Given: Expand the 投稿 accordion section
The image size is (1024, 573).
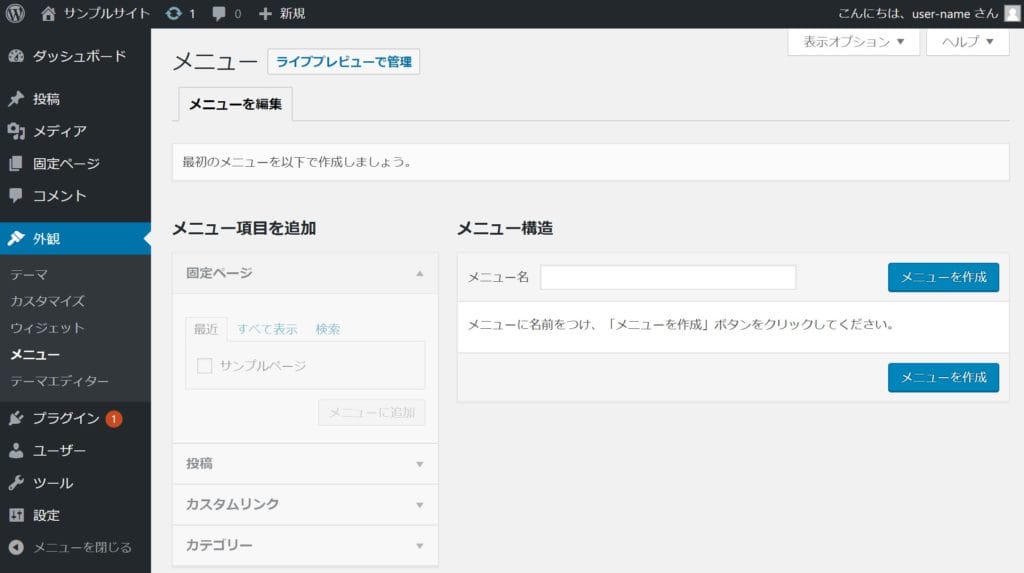Looking at the screenshot, I should tap(305, 464).
